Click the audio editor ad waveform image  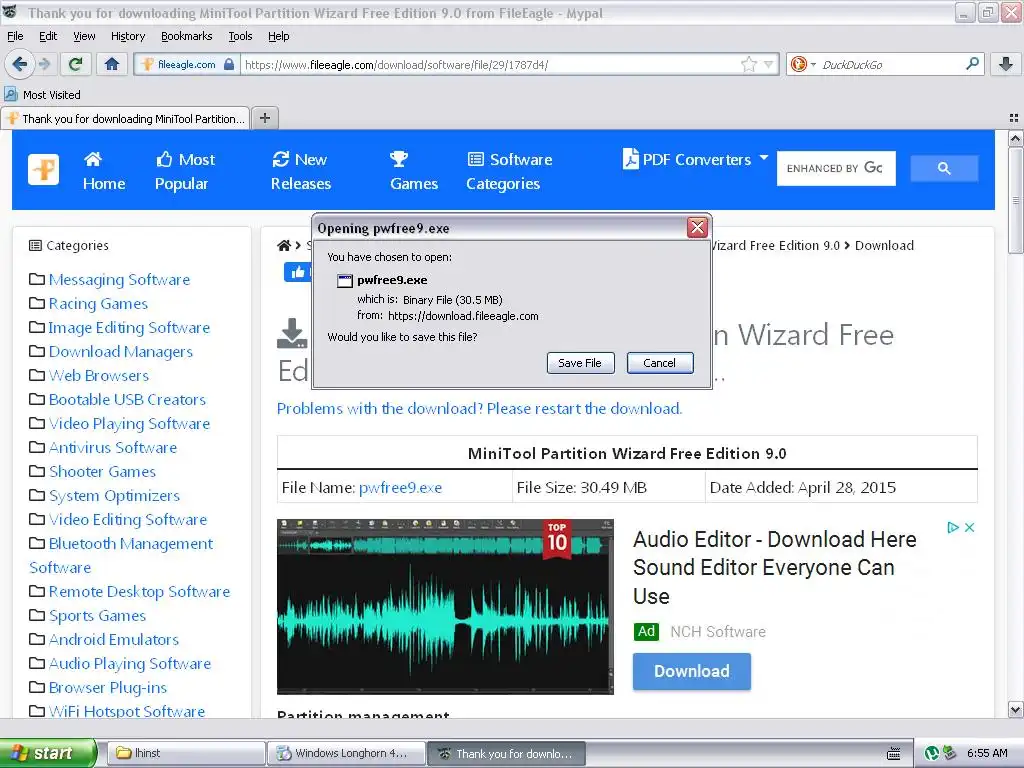445,607
